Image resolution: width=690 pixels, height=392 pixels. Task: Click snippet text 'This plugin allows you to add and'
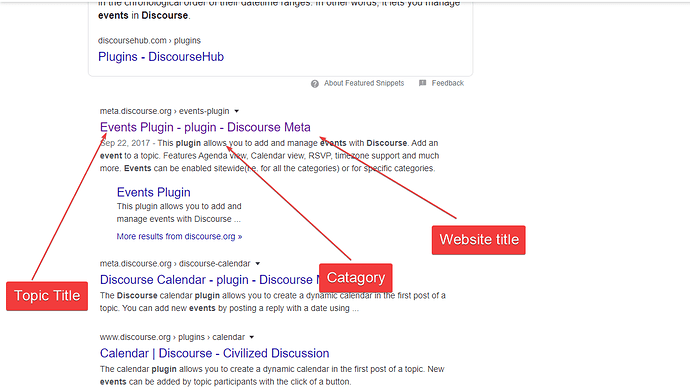(x=179, y=206)
